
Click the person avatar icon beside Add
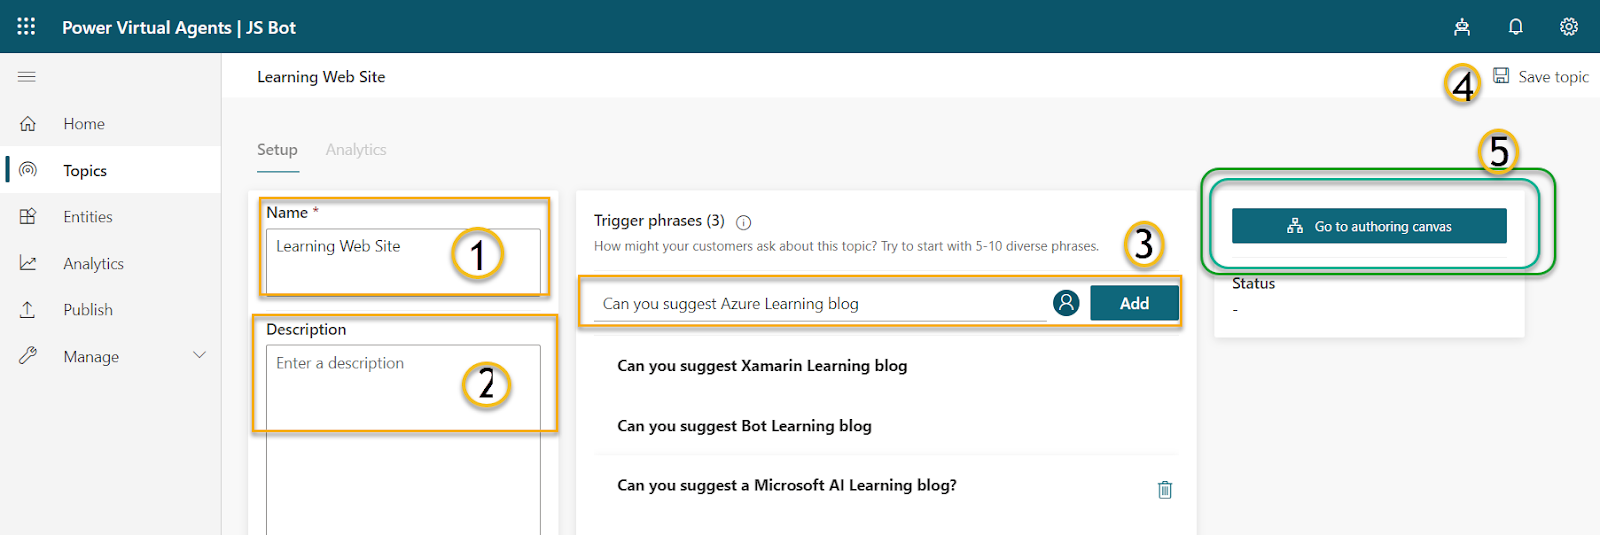click(1066, 303)
